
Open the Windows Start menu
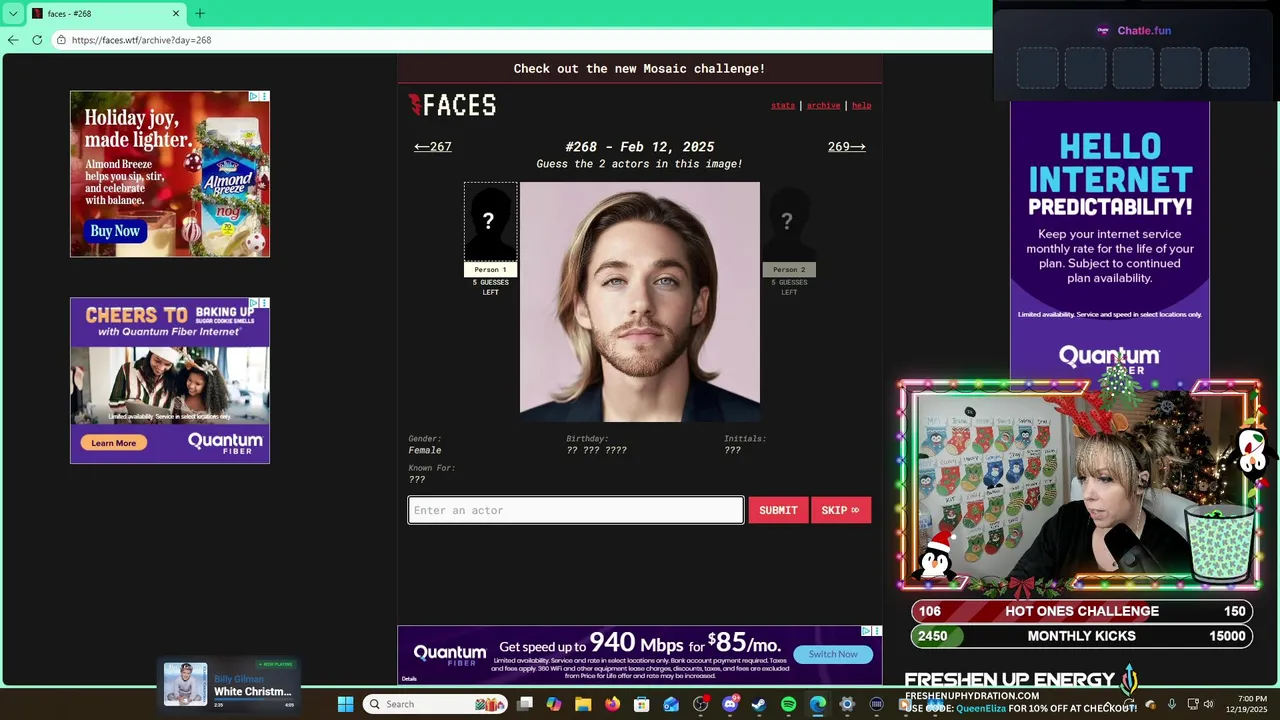pos(345,704)
